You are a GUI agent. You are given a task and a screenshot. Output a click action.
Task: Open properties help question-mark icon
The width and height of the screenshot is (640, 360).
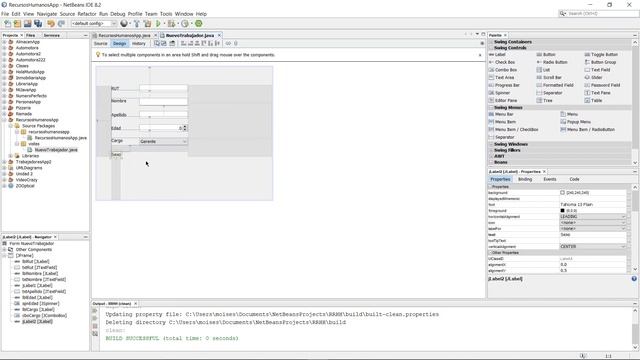pos(634,279)
